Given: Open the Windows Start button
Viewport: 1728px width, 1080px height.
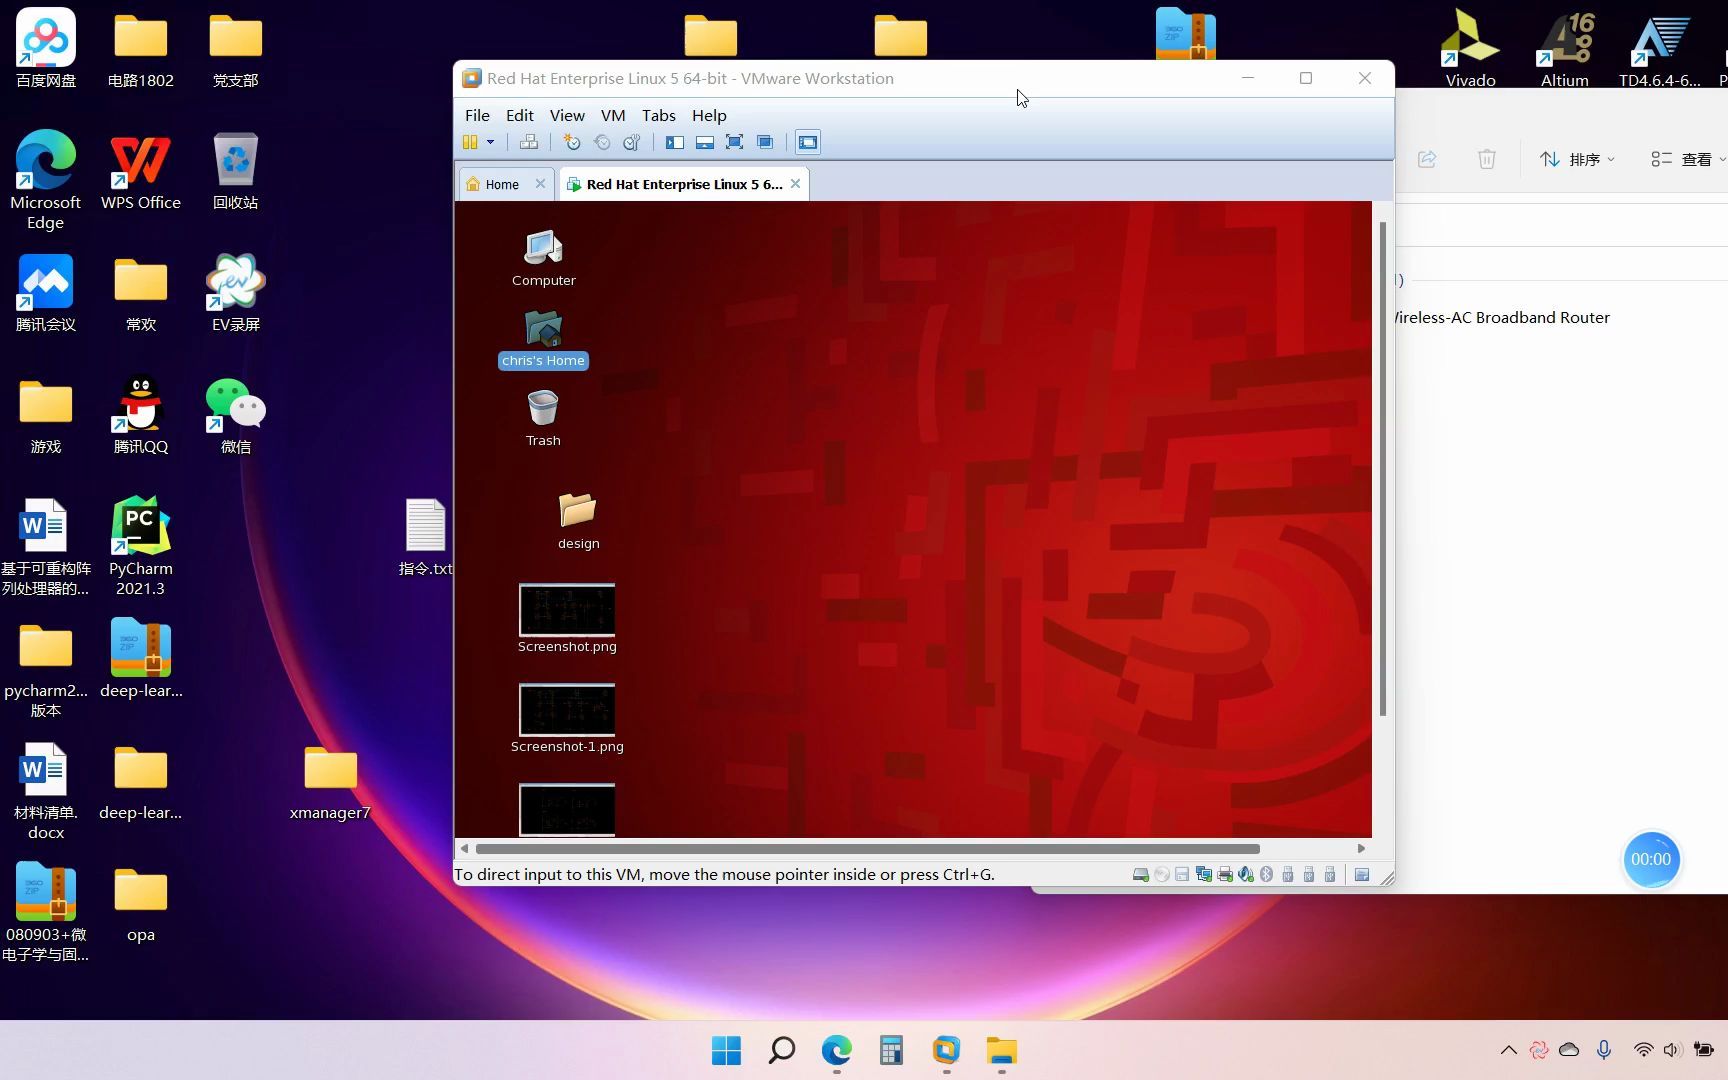Looking at the screenshot, I should coord(727,1051).
